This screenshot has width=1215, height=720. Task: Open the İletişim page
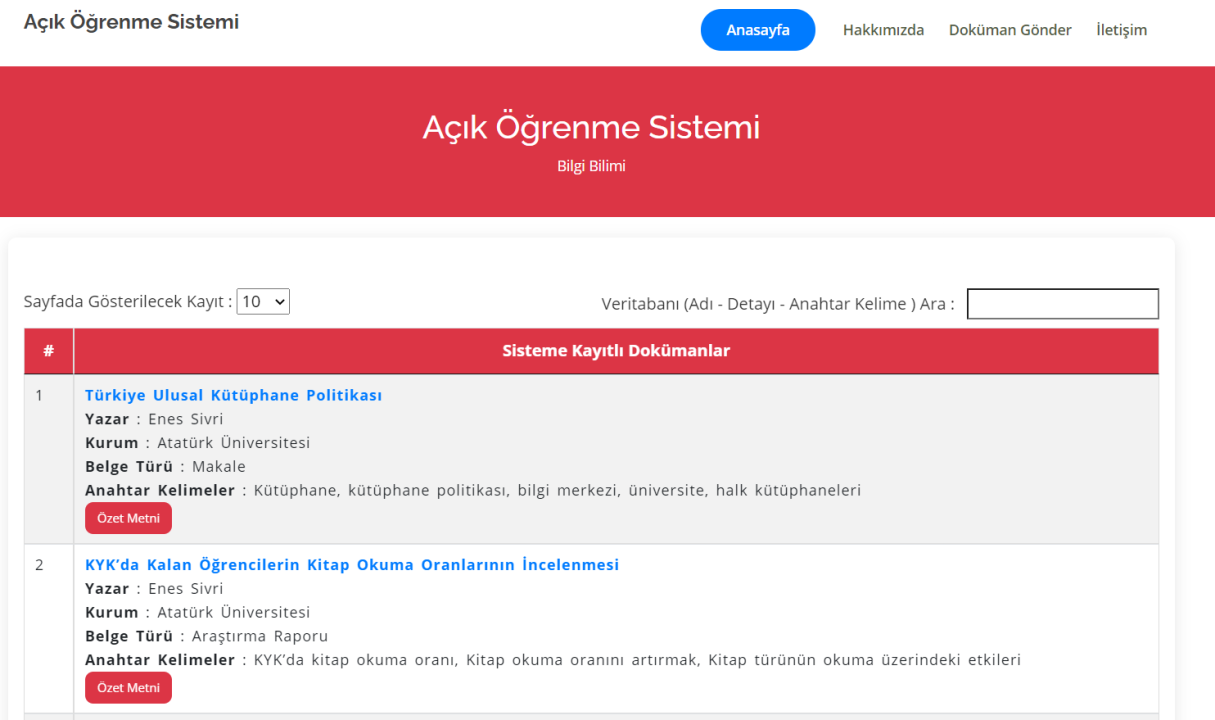click(1121, 30)
